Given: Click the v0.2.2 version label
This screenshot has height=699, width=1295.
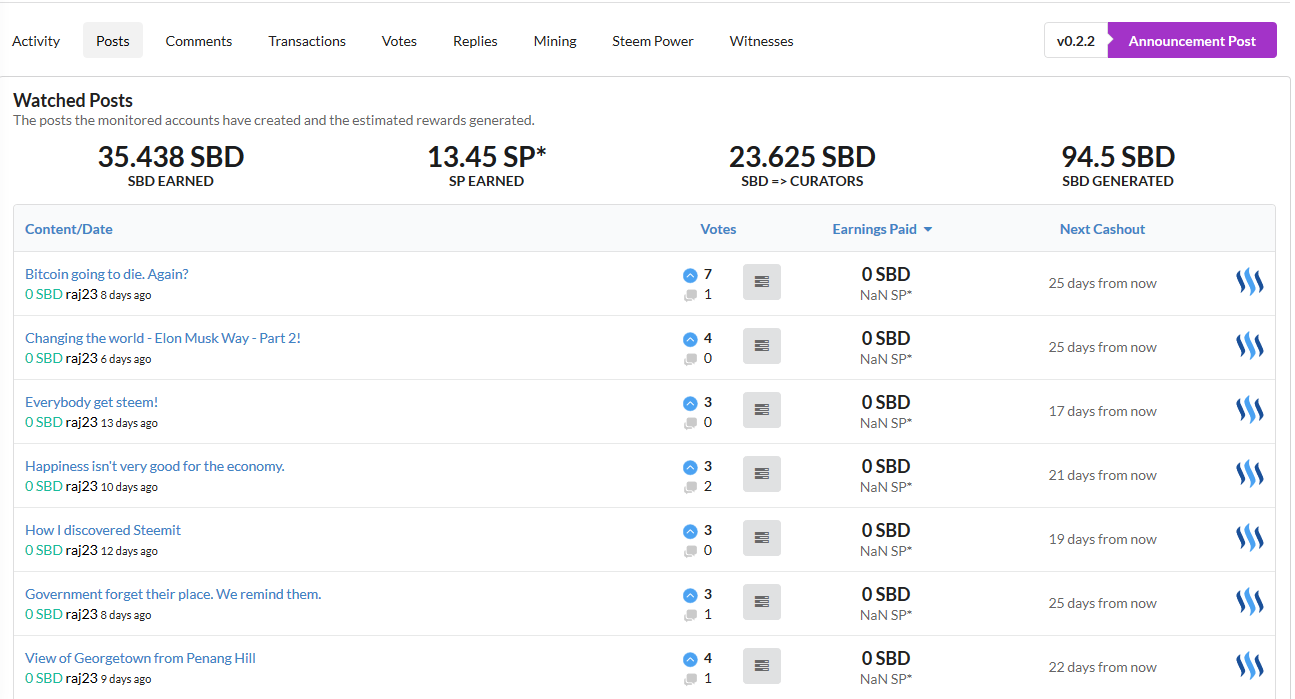Looking at the screenshot, I should (x=1076, y=41).
